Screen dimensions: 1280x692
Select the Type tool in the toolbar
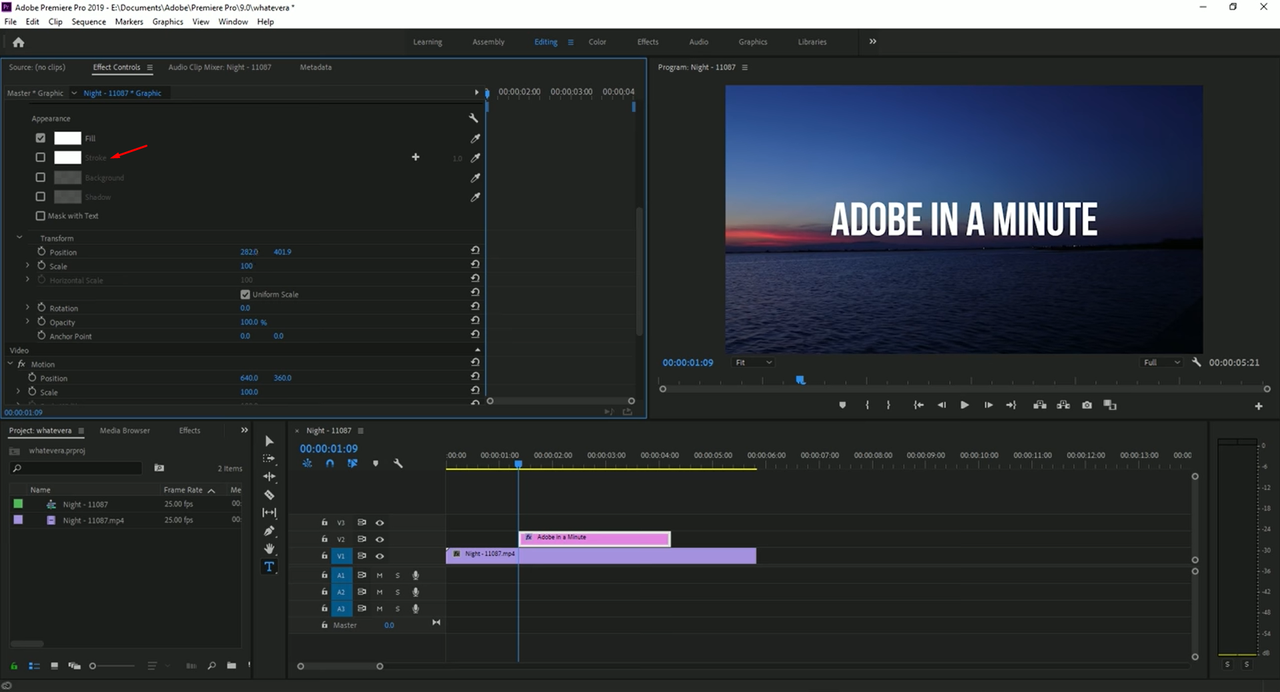(269, 567)
